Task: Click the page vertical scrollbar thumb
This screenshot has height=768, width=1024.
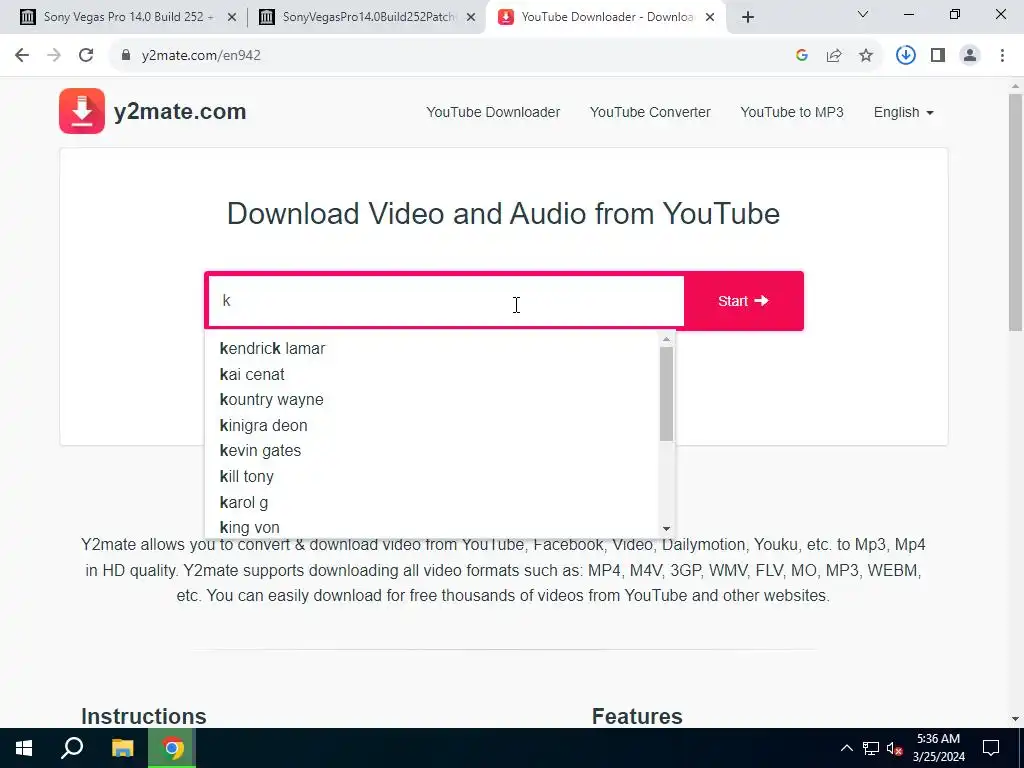Action: tap(1016, 212)
